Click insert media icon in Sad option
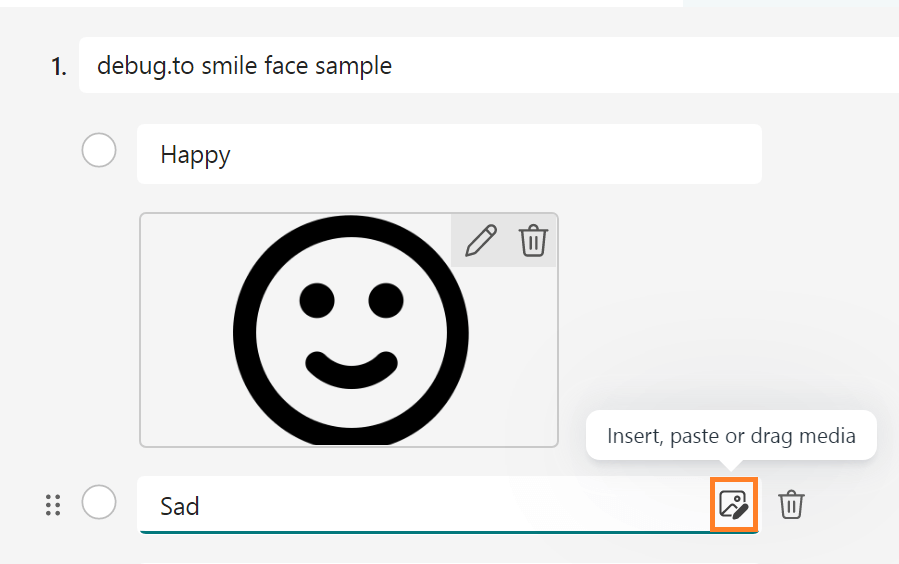This screenshot has height=564, width=899. (x=733, y=505)
